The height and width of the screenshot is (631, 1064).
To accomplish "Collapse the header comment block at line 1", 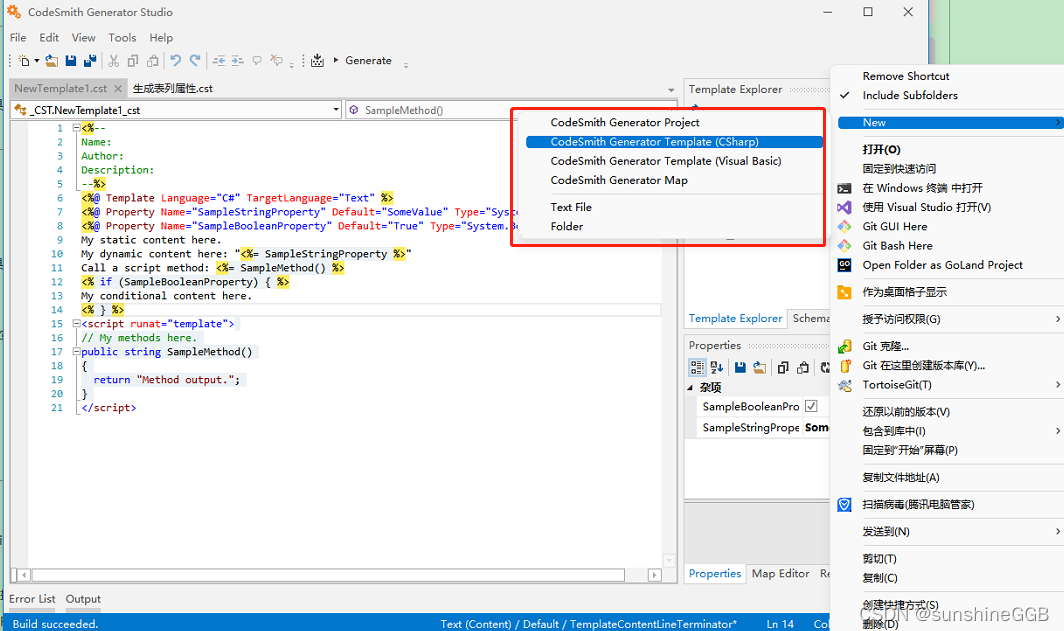I will (77, 128).
